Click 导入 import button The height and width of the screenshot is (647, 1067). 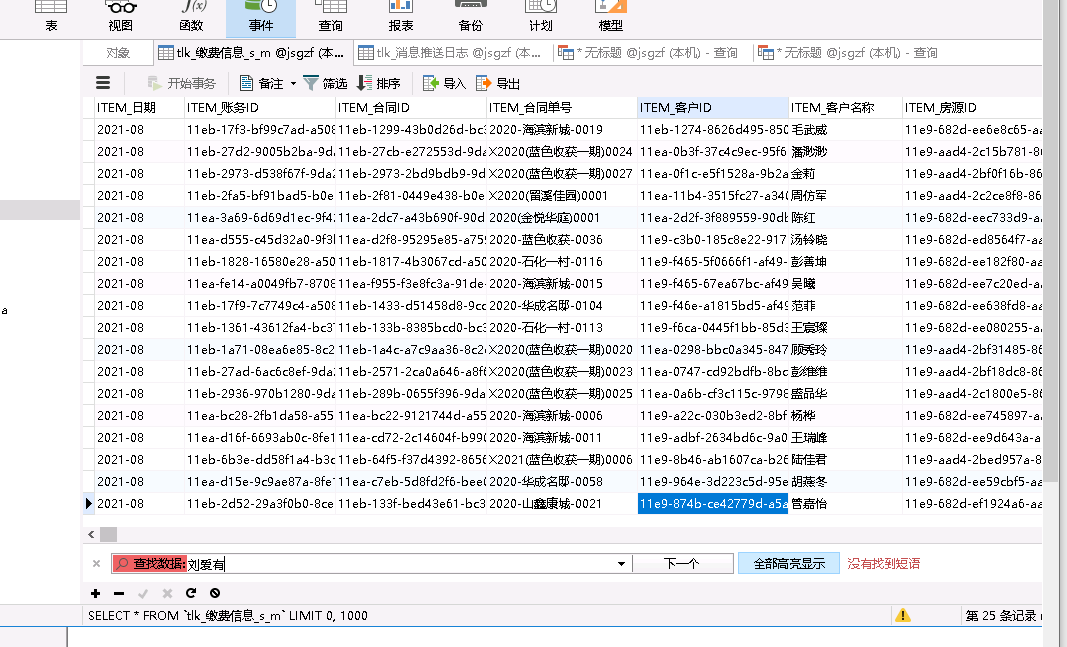click(x=444, y=83)
